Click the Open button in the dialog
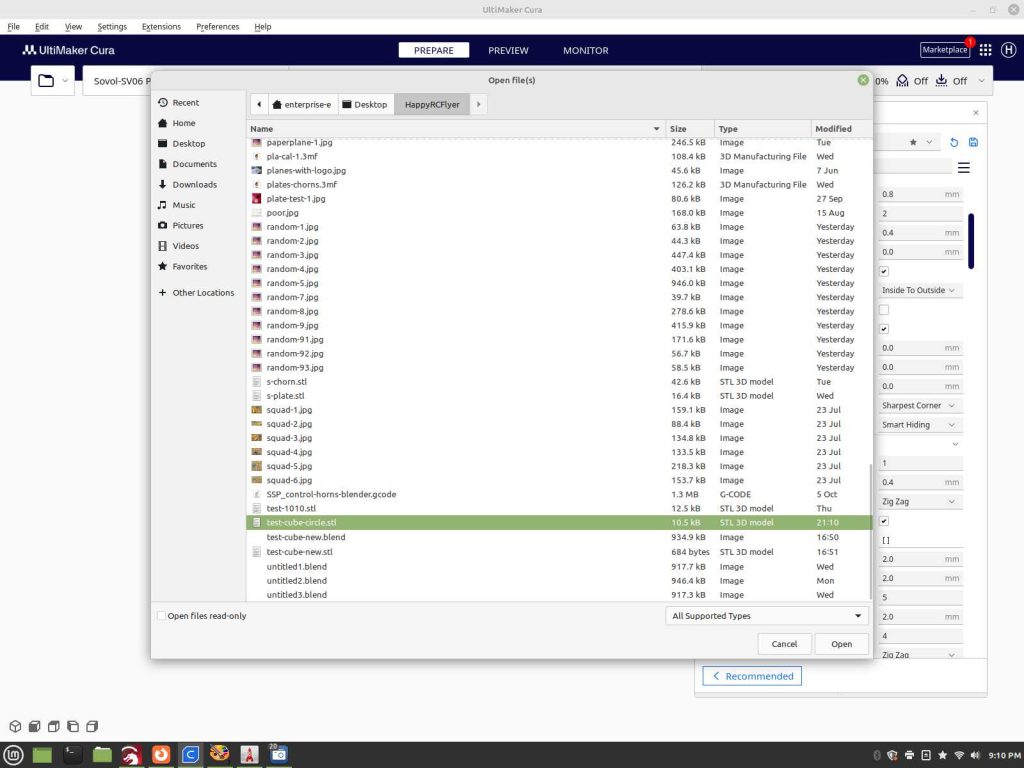Image resolution: width=1024 pixels, height=768 pixels. (841, 644)
